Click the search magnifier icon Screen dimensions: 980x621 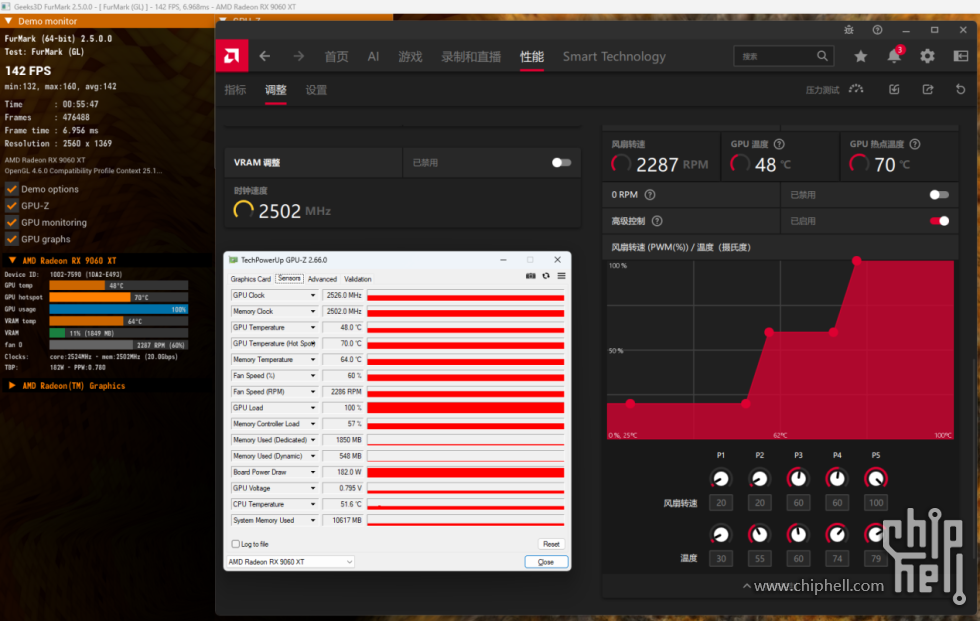click(x=822, y=56)
